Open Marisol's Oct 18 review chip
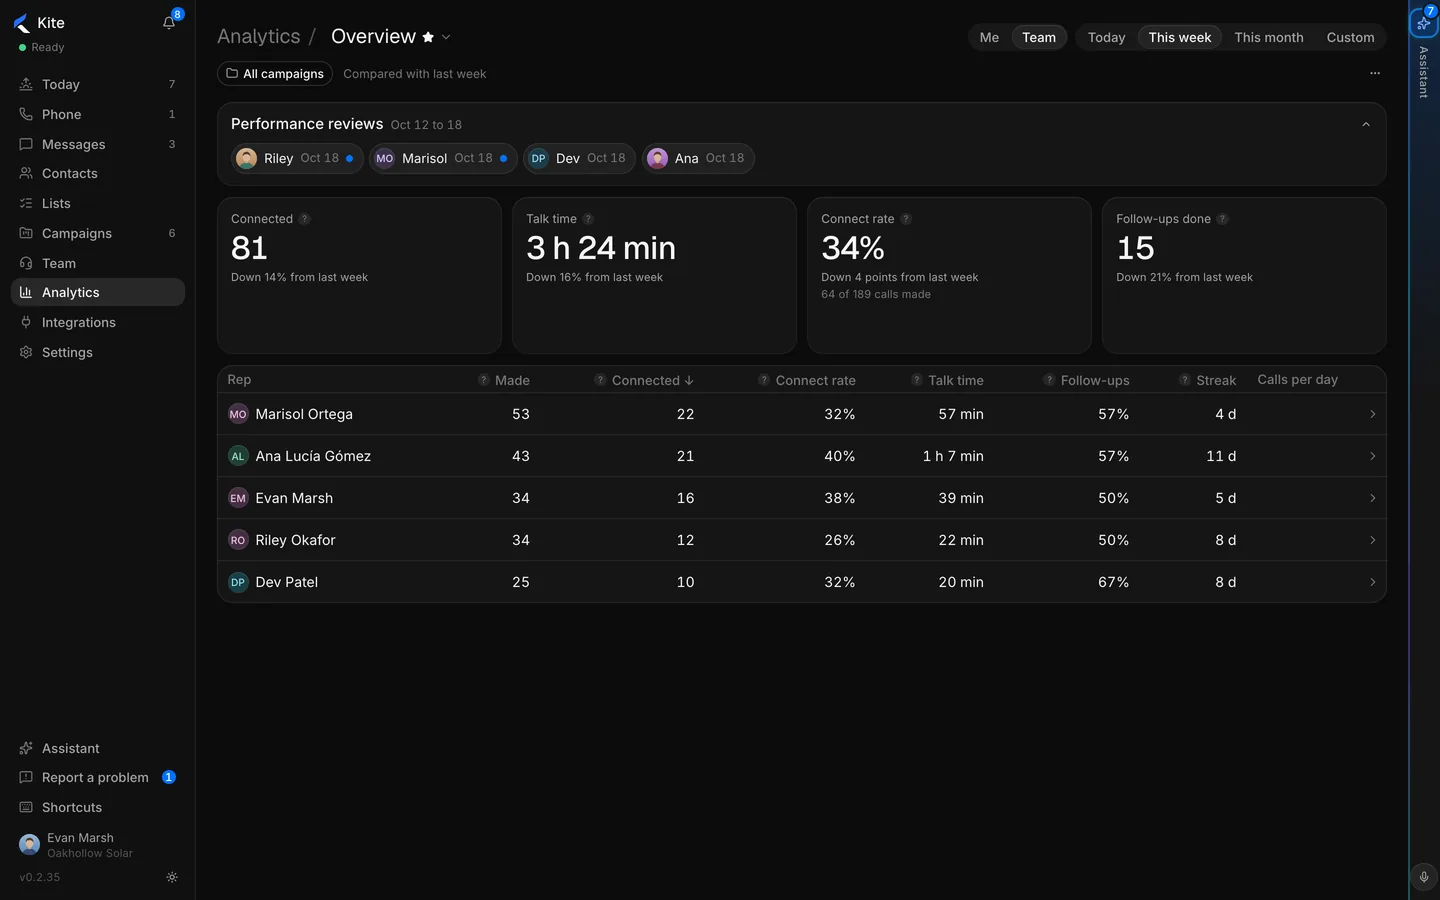This screenshot has width=1440, height=900. [443, 158]
